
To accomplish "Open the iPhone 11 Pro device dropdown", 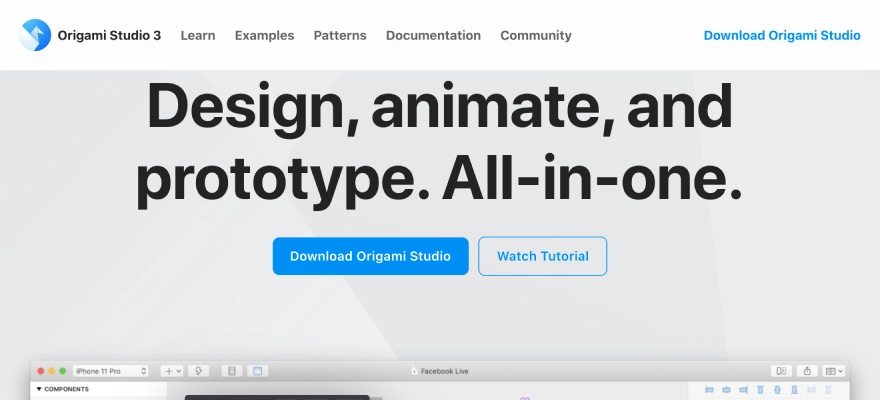I will coord(110,371).
